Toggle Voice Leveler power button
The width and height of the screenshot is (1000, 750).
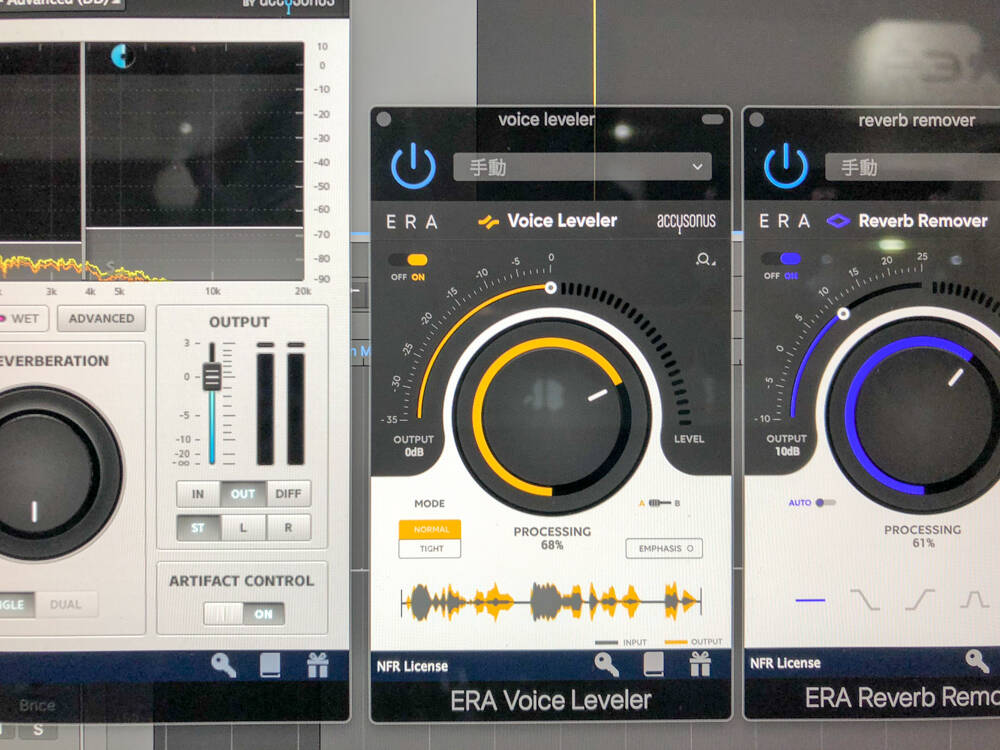click(x=413, y=166)
